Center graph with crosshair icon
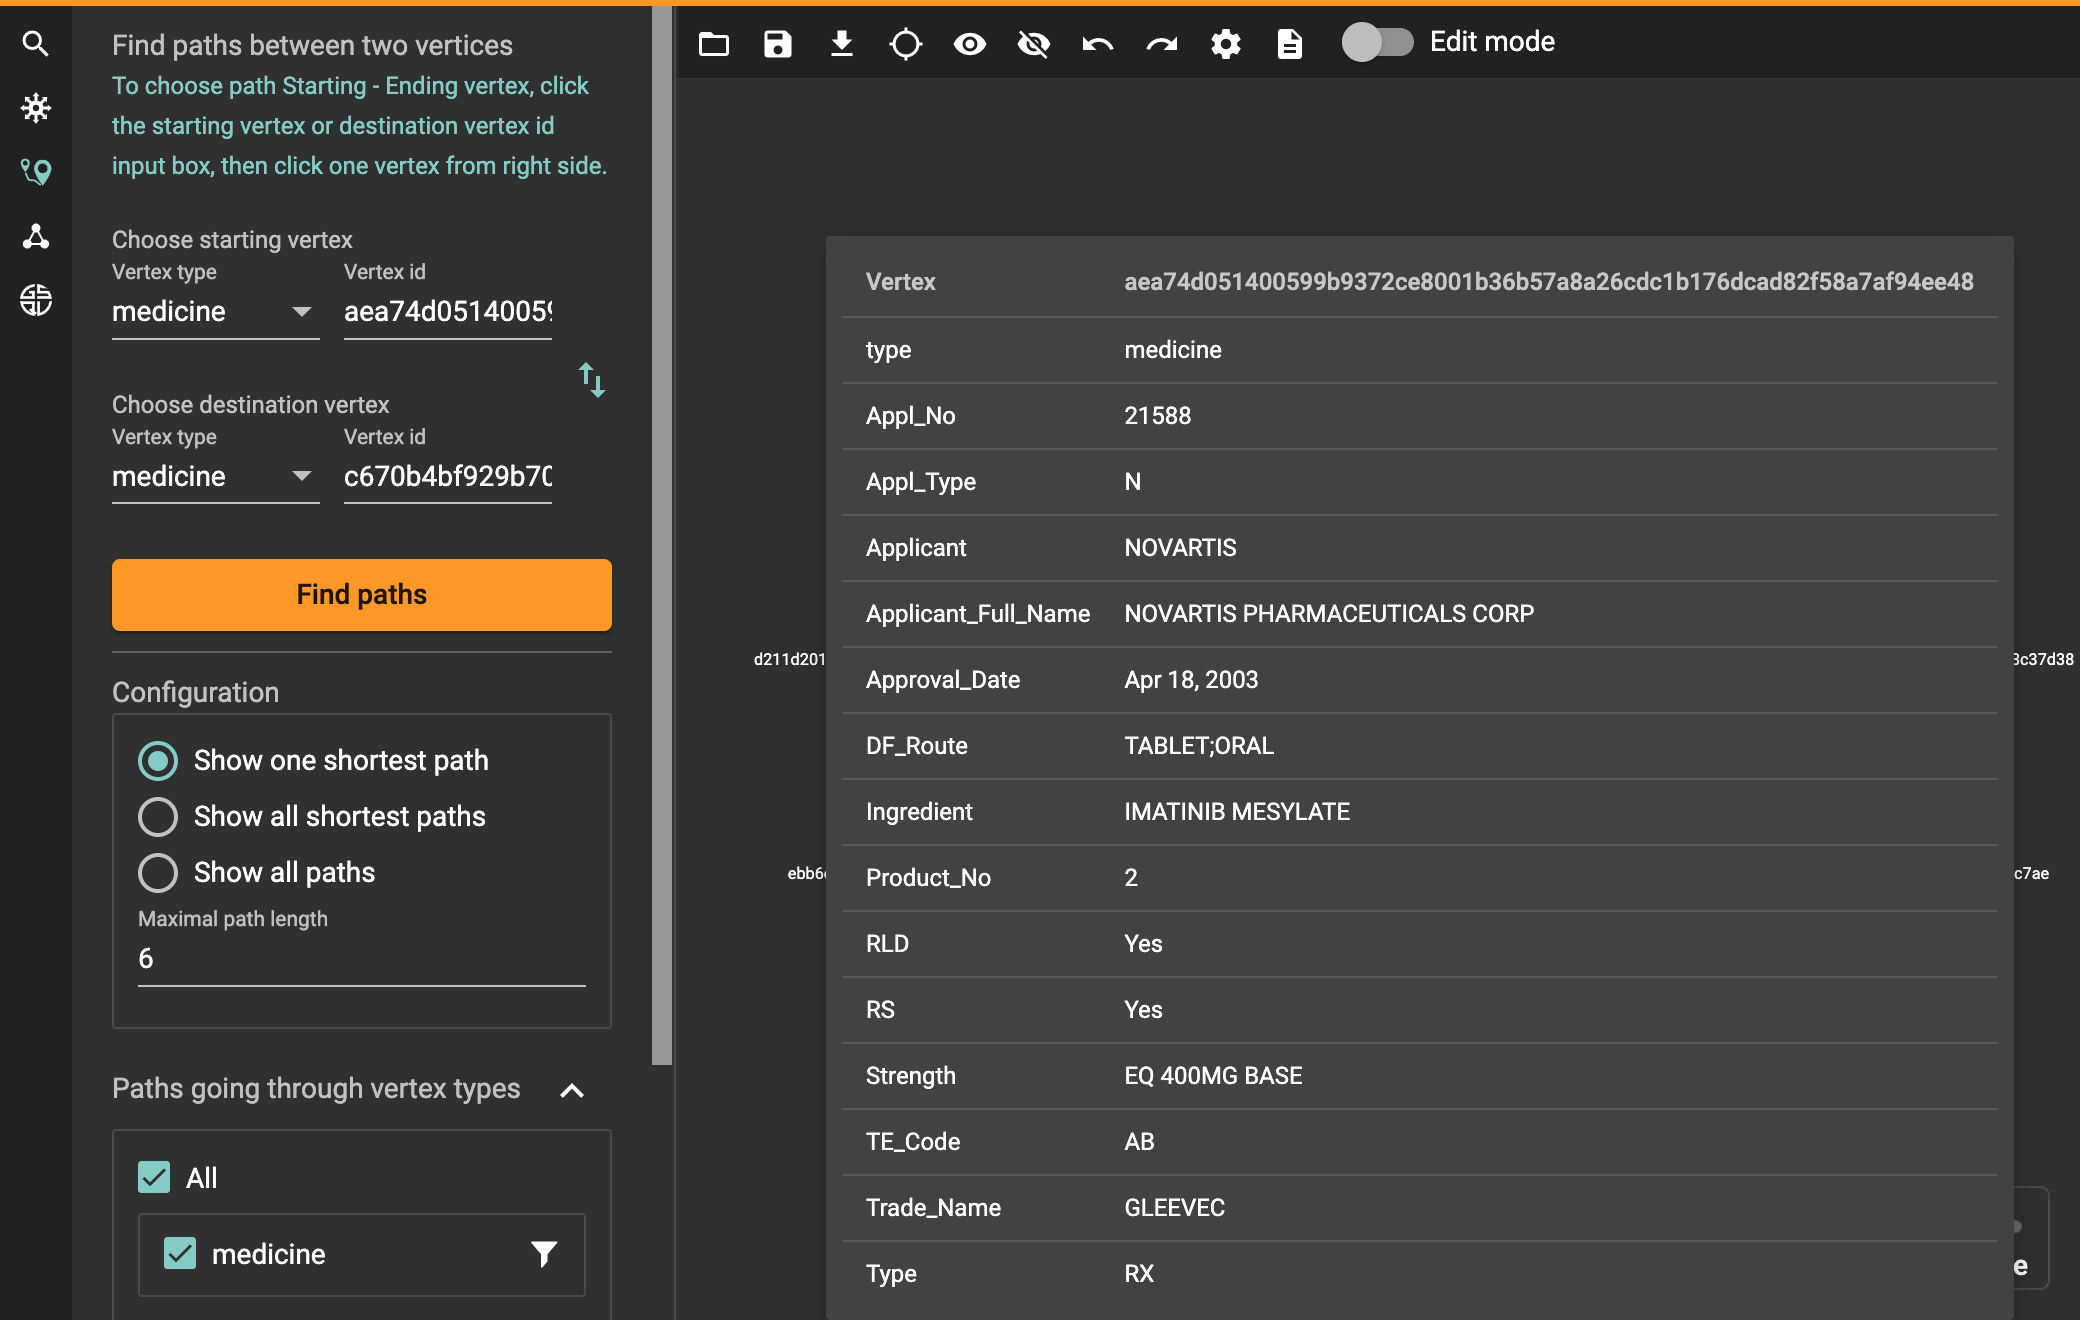 point(906,44)
